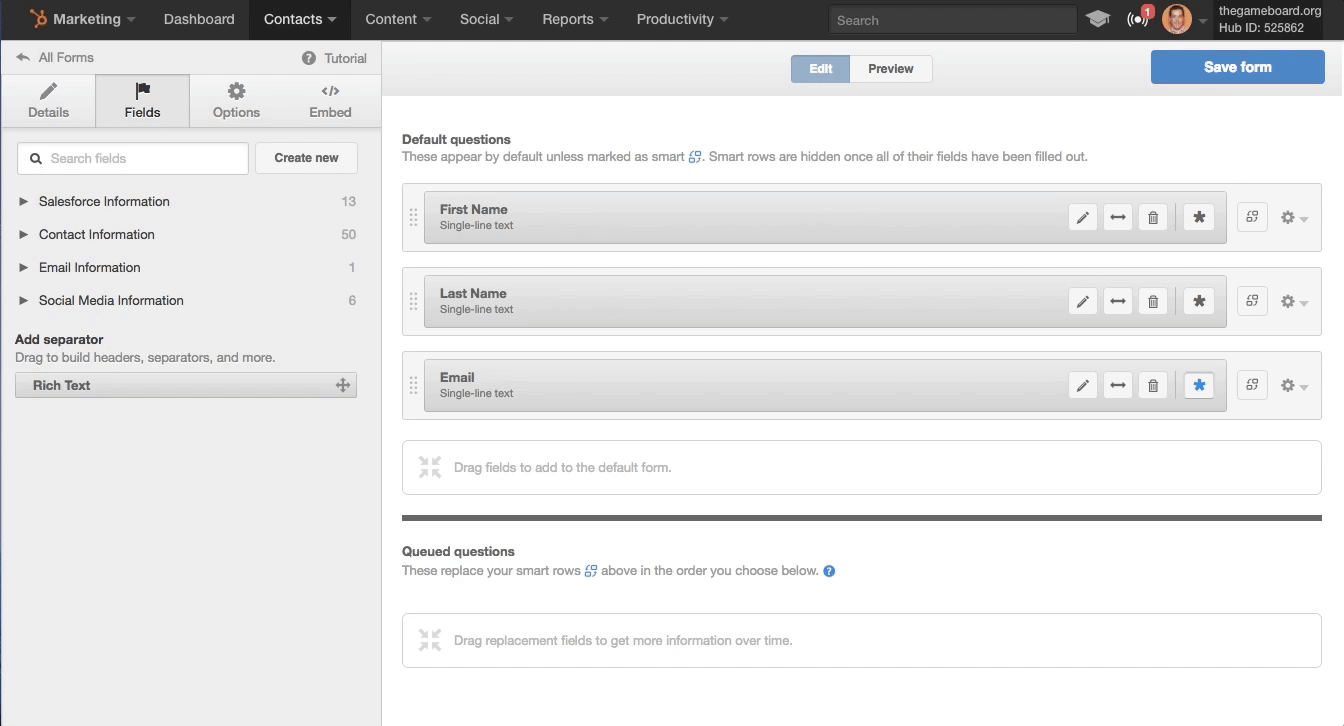This screenshot has width=1344, height=726.
Task: Click the width resize arrows icon for Email
Action: (1118, 385)
